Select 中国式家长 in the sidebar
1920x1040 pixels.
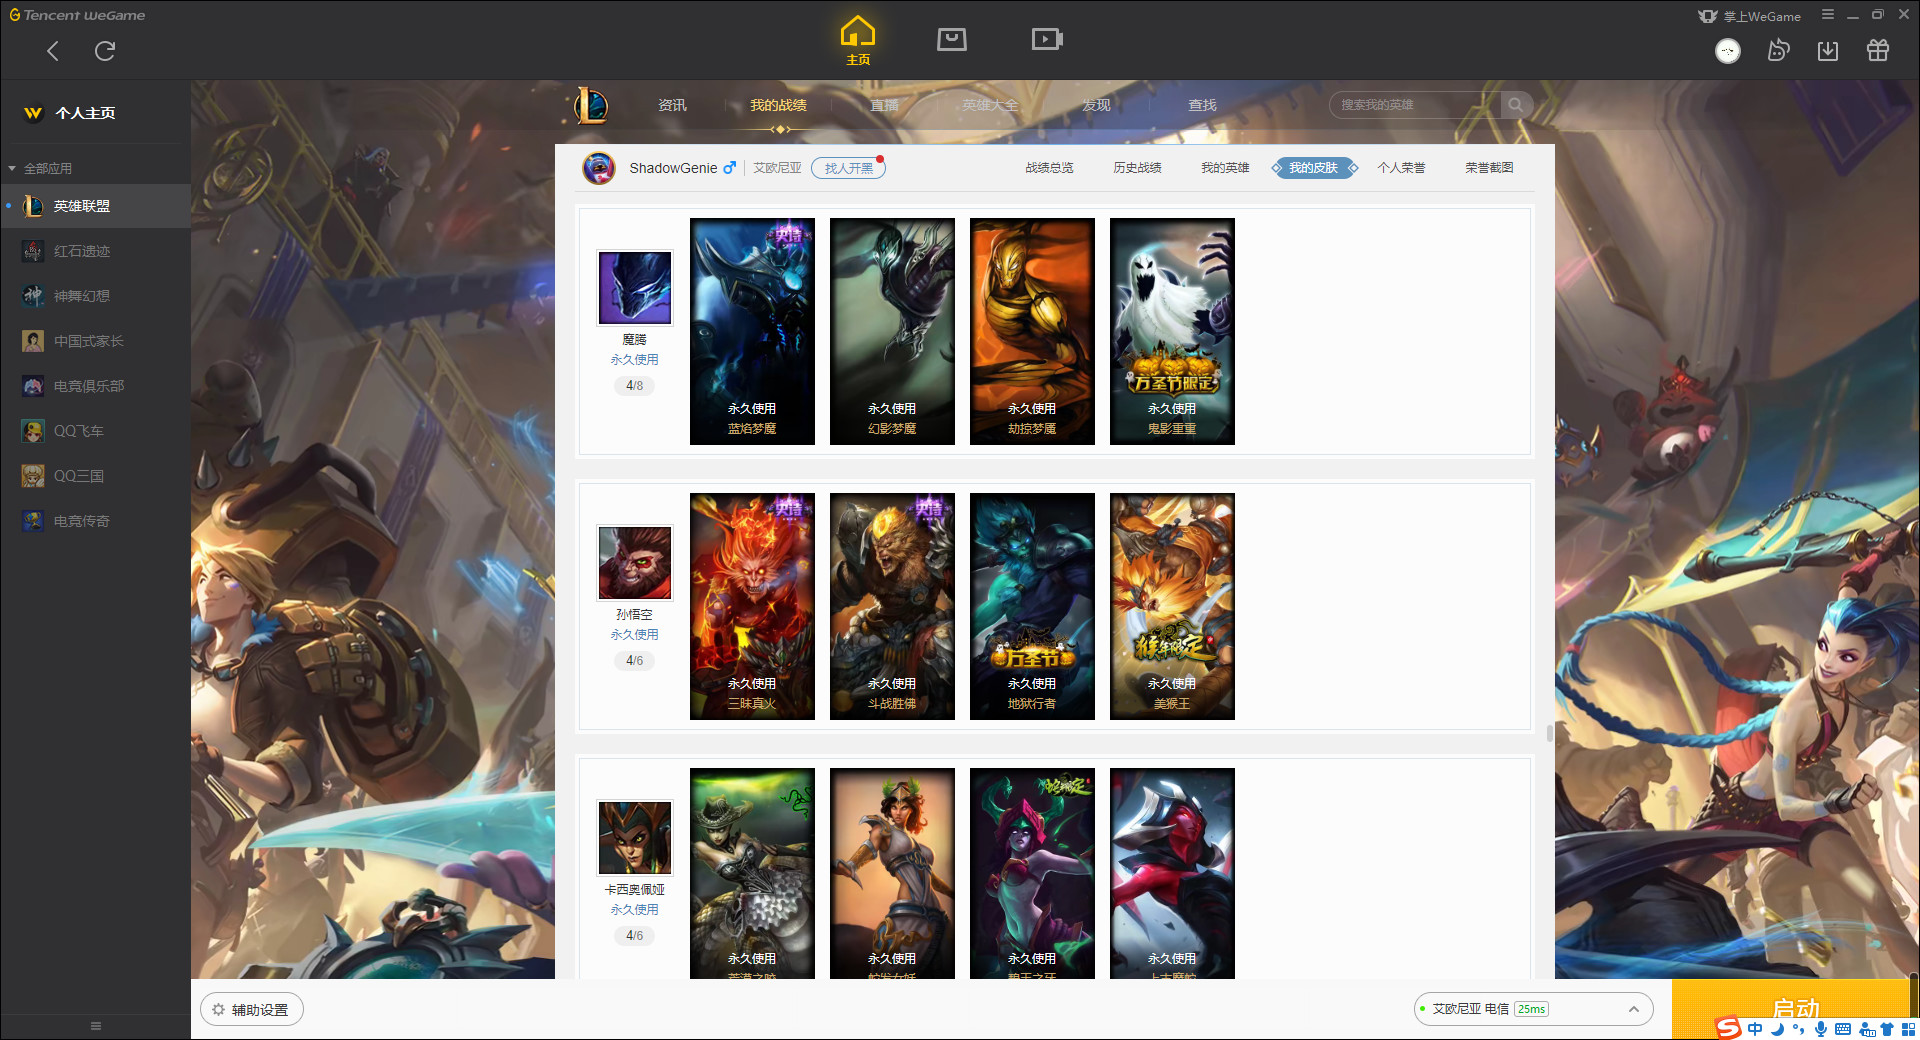tap(95, 341)
